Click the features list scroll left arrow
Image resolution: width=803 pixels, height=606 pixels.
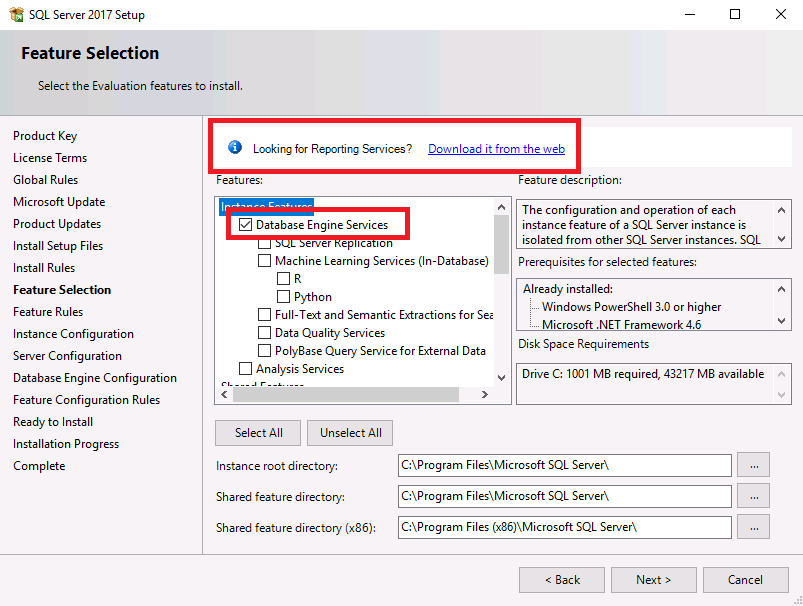point(224,394)
